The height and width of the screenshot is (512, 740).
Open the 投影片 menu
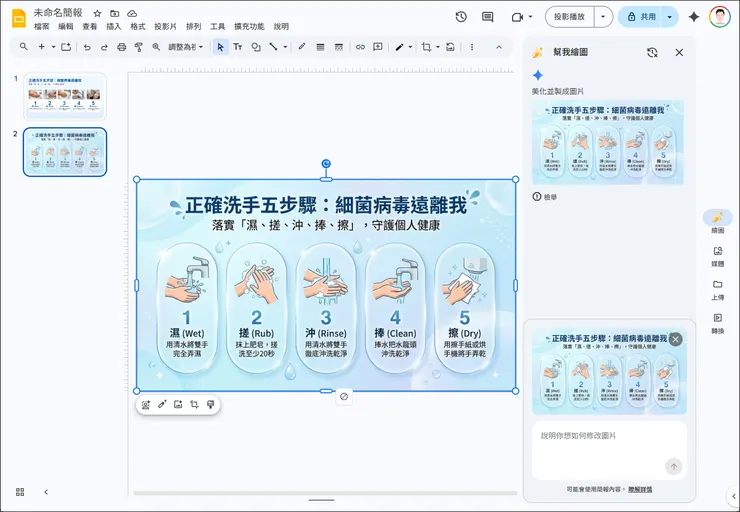165,26
